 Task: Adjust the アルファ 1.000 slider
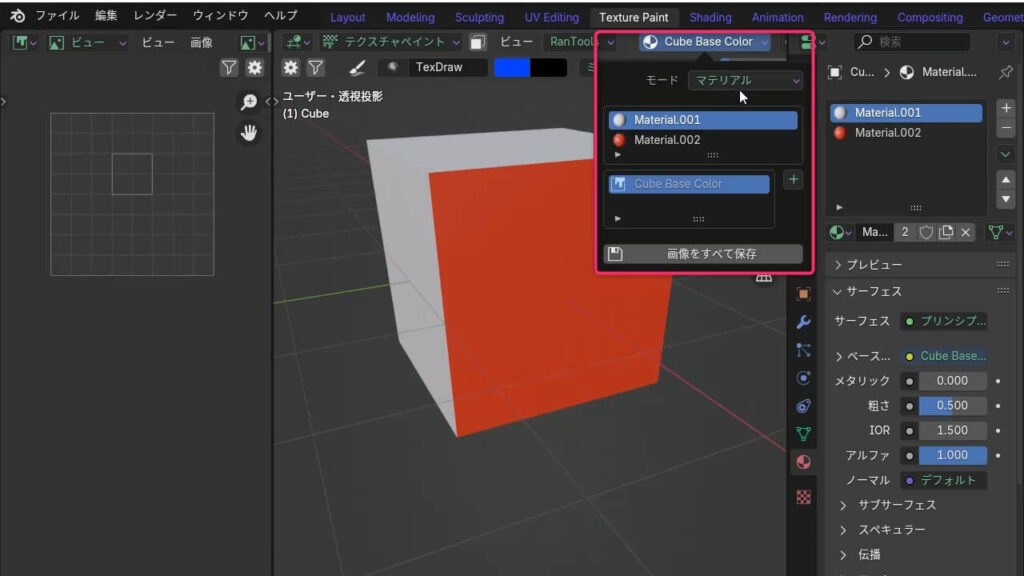point(952,455)
